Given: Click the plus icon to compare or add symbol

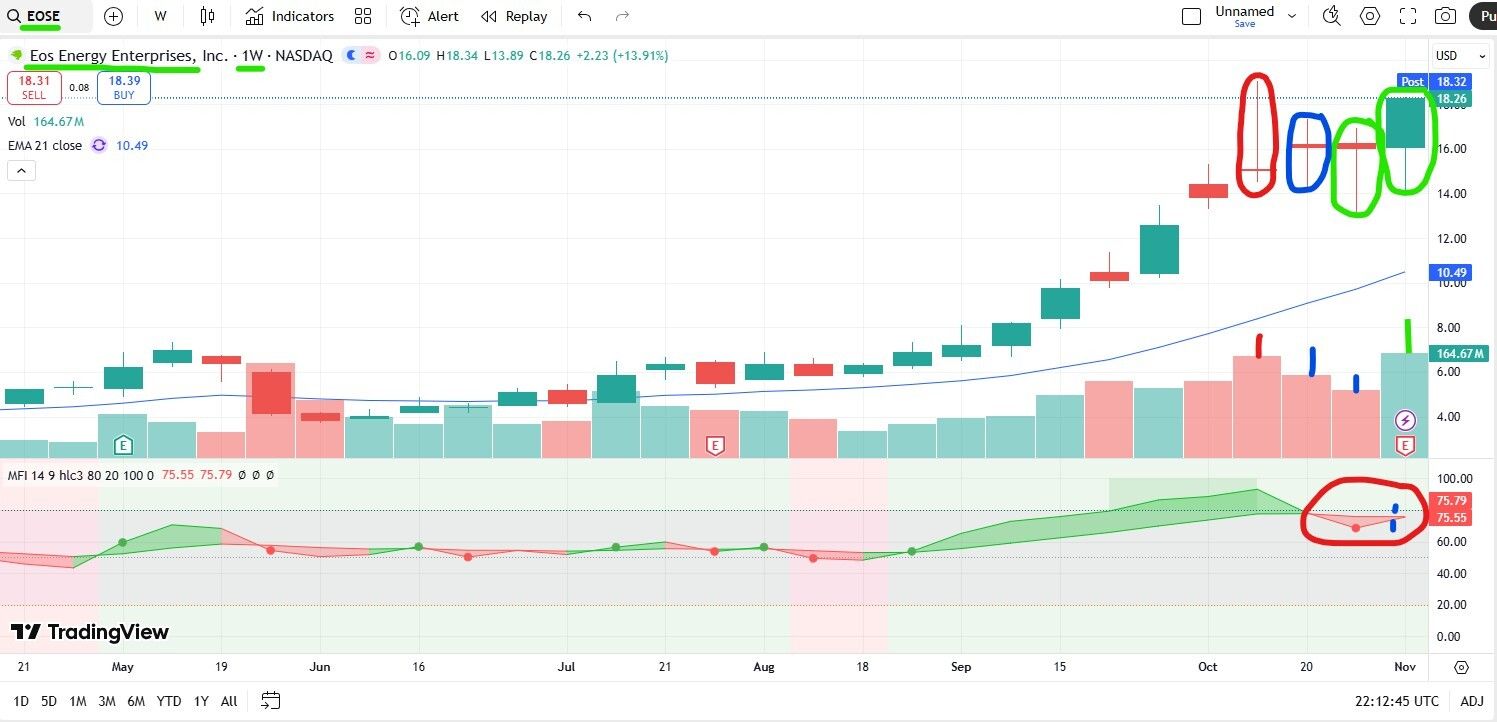Looking at the screenshot, I should pyautogui.click(x=113, y=16).
